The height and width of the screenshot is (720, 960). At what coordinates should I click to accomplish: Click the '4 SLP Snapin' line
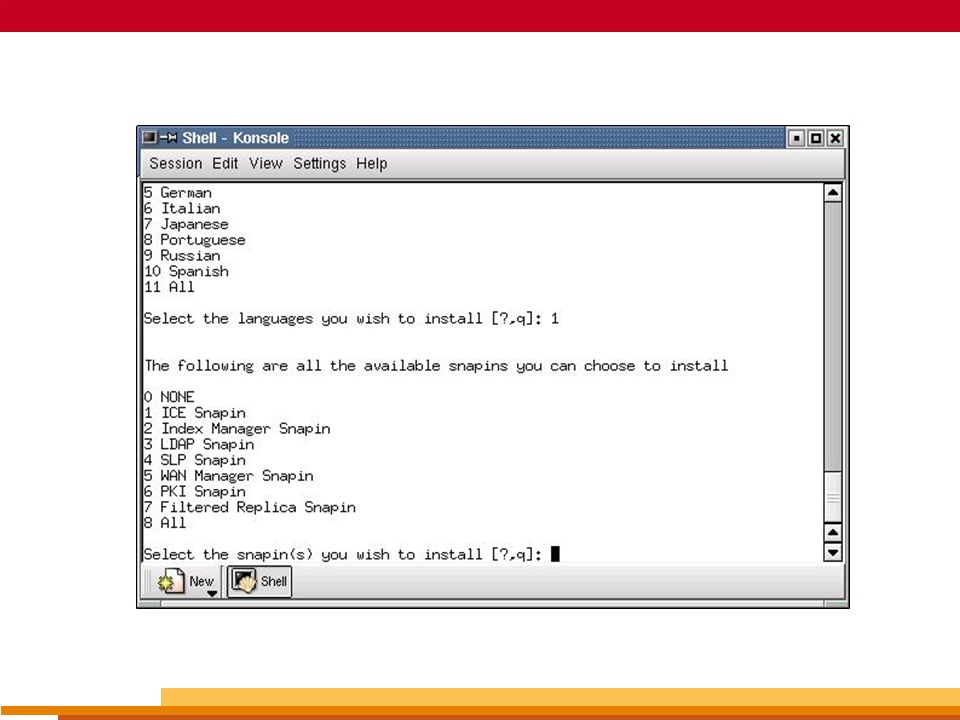(195, 460)
